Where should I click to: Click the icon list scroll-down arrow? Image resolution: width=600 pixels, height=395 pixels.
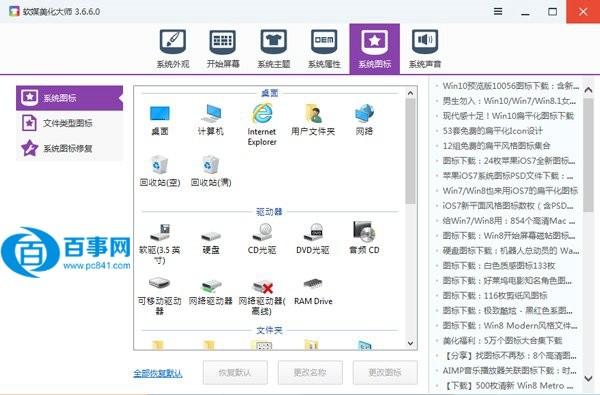[411, 343]
